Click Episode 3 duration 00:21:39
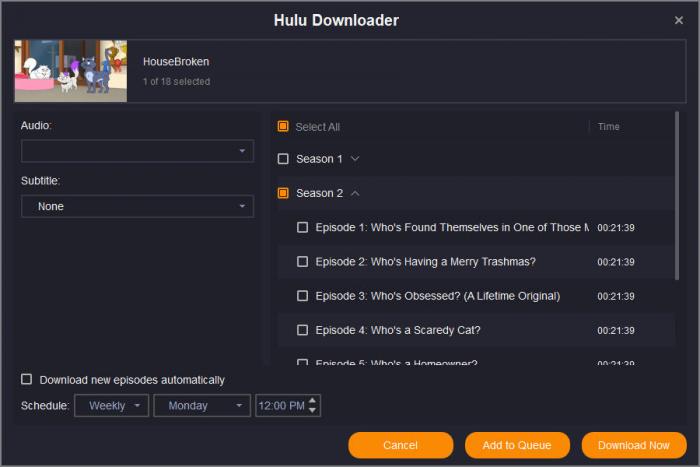The image size is (700, 467). point(616,296)
